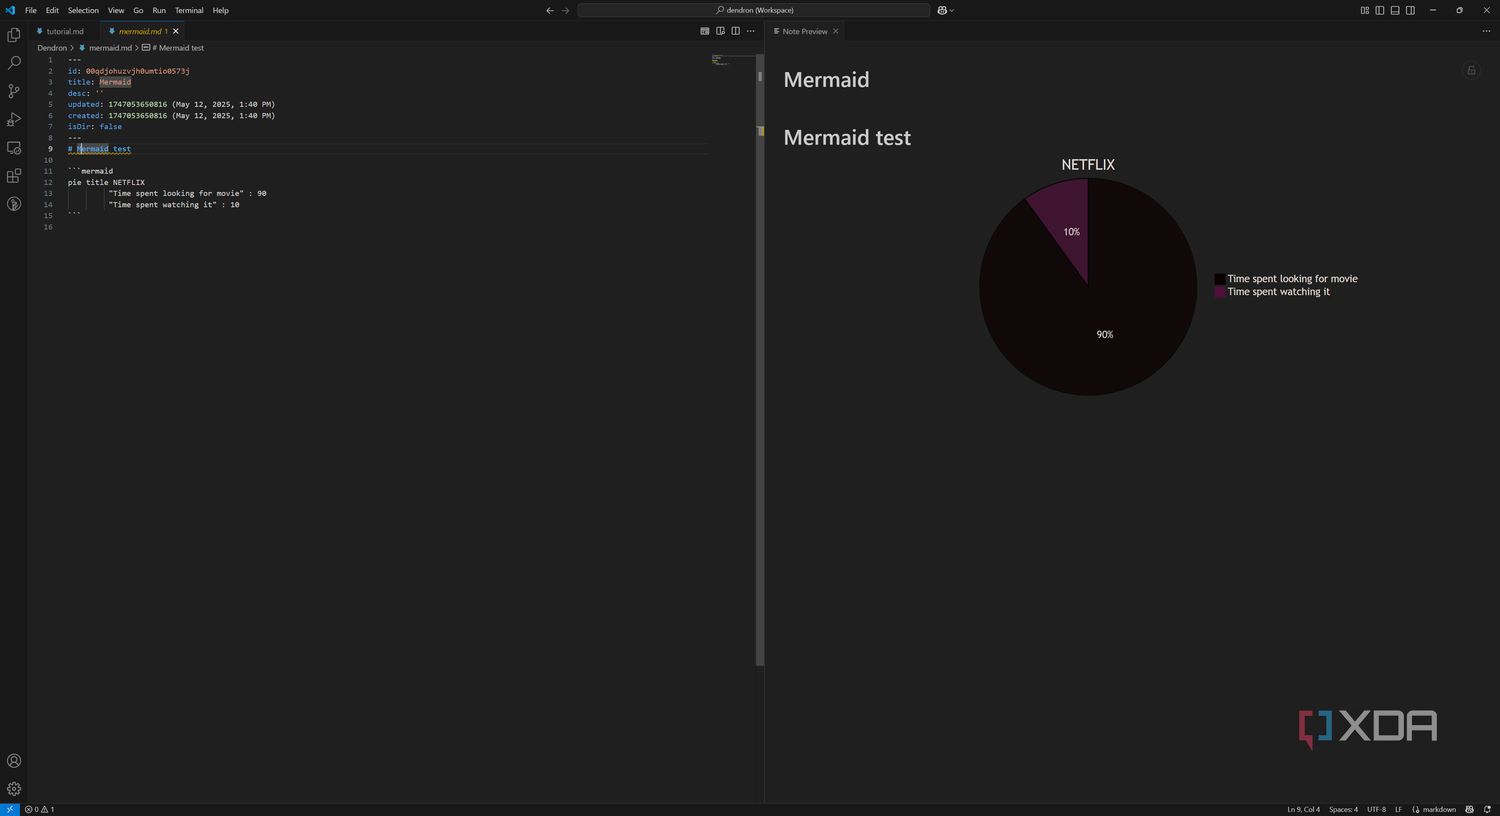The height and width of the screenshot is (816, 1500).
Task: Open the Customize Layout icon
Action: coord(1365,10)
